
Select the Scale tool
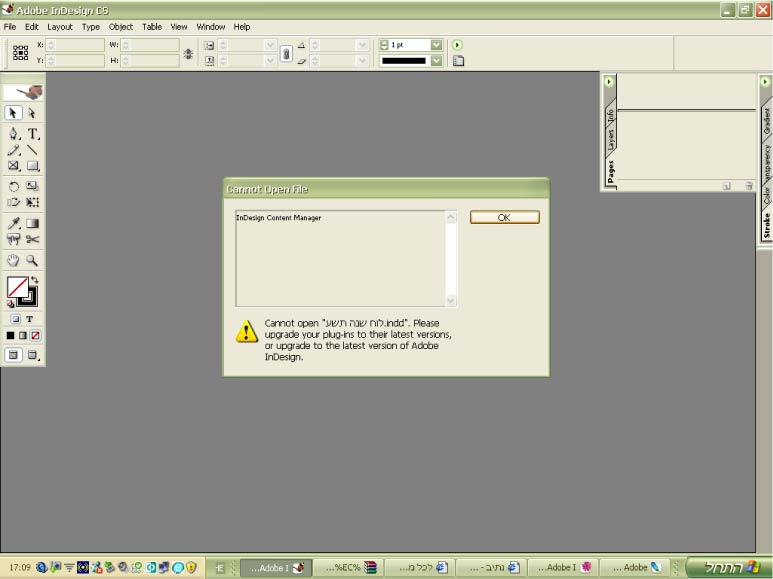[33, 186]
